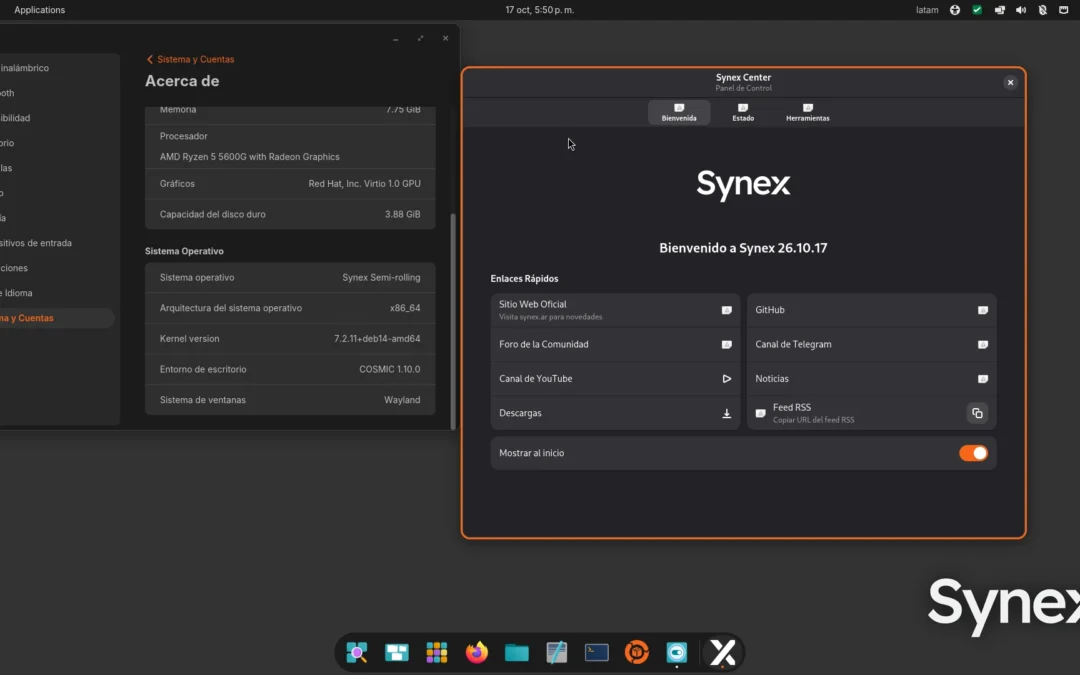
Task: Open Canal de YouTube link
Action: tap(615, 379)
